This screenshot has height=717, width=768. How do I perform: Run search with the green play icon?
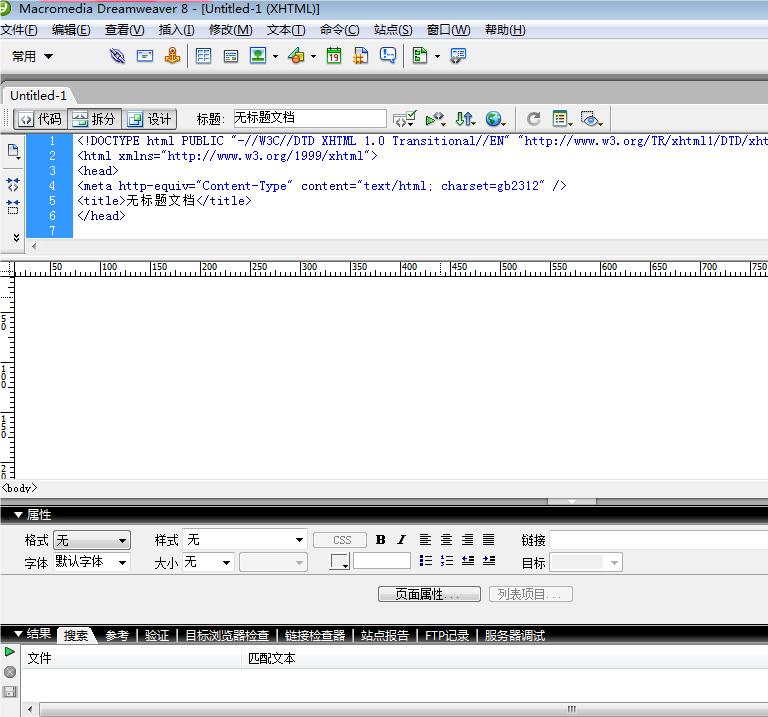point(10,651)
